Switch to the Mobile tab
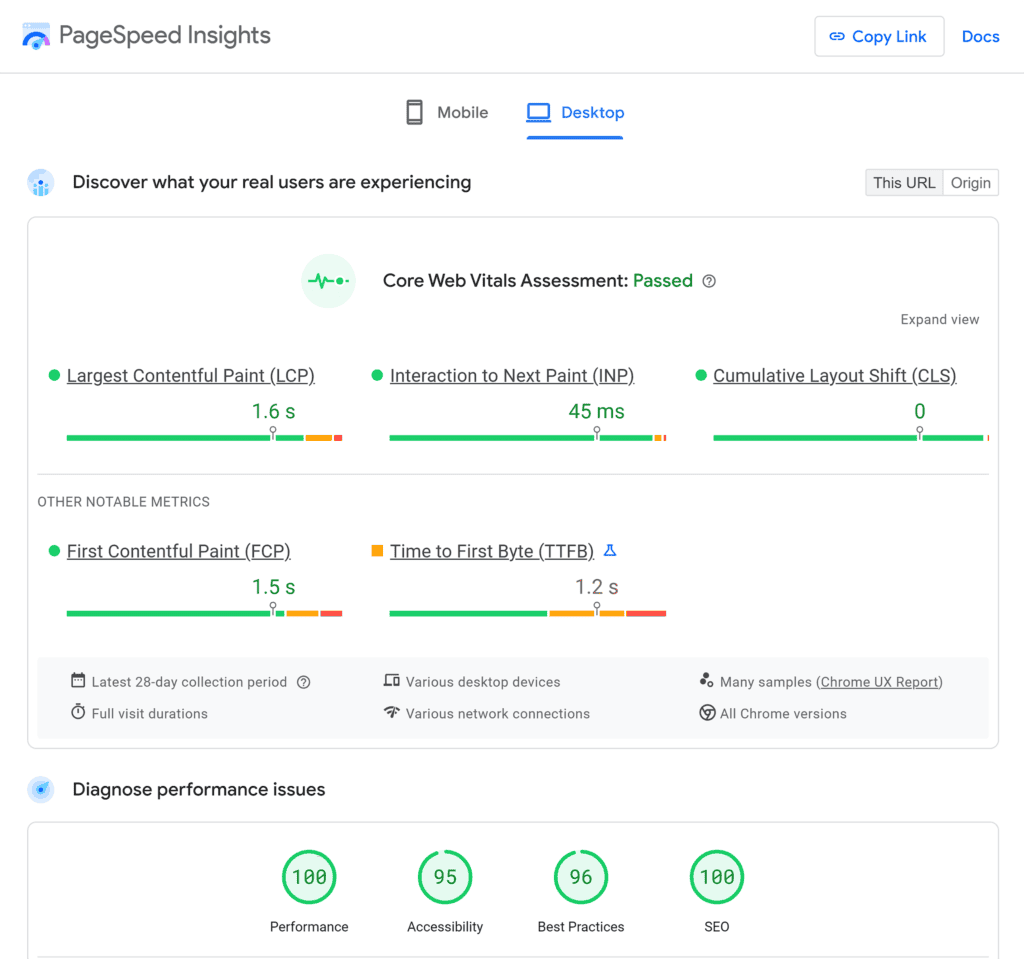This screenshot has height=959, width=1024. pos(445,112)
